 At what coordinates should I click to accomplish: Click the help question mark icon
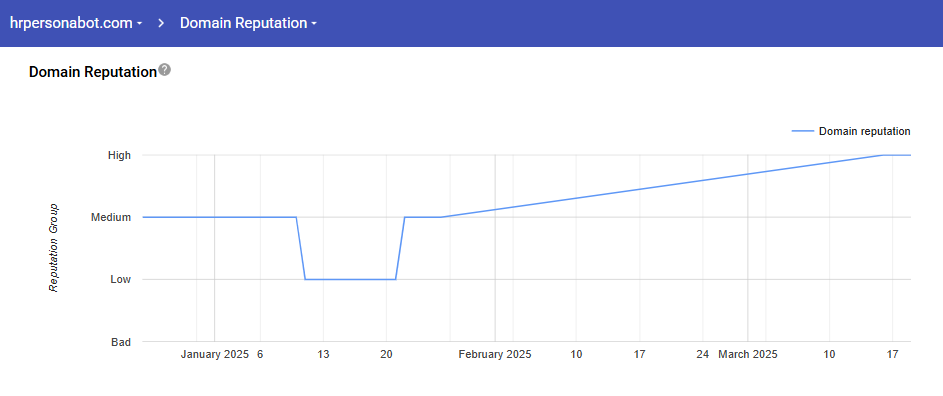point(165,70)
